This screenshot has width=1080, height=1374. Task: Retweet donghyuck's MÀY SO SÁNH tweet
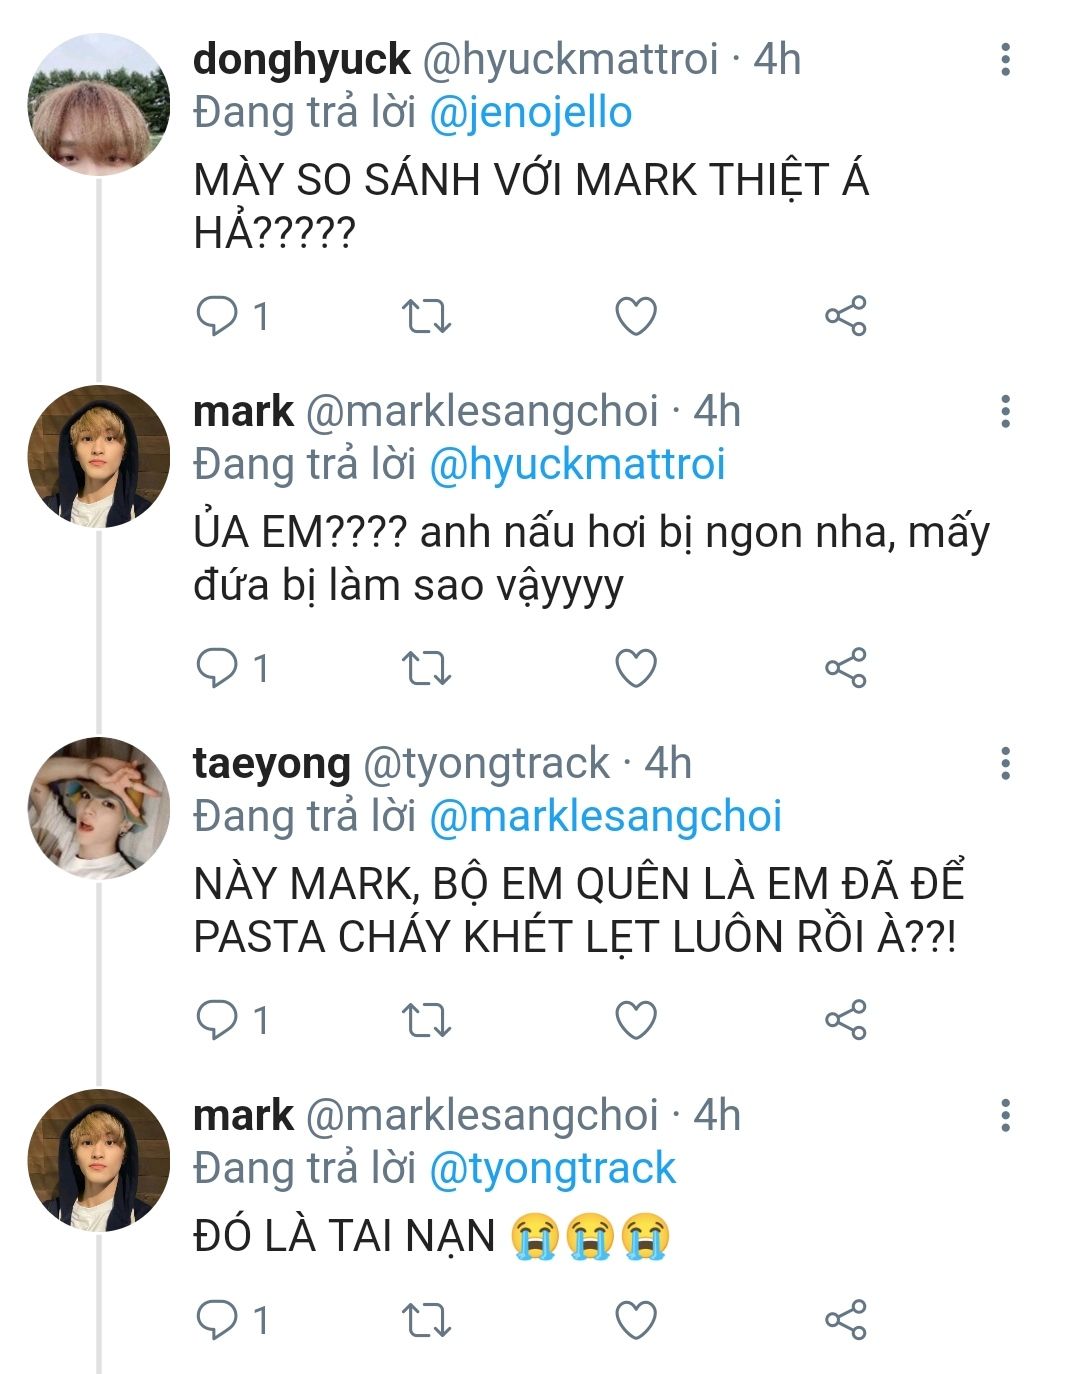(426, 317)
